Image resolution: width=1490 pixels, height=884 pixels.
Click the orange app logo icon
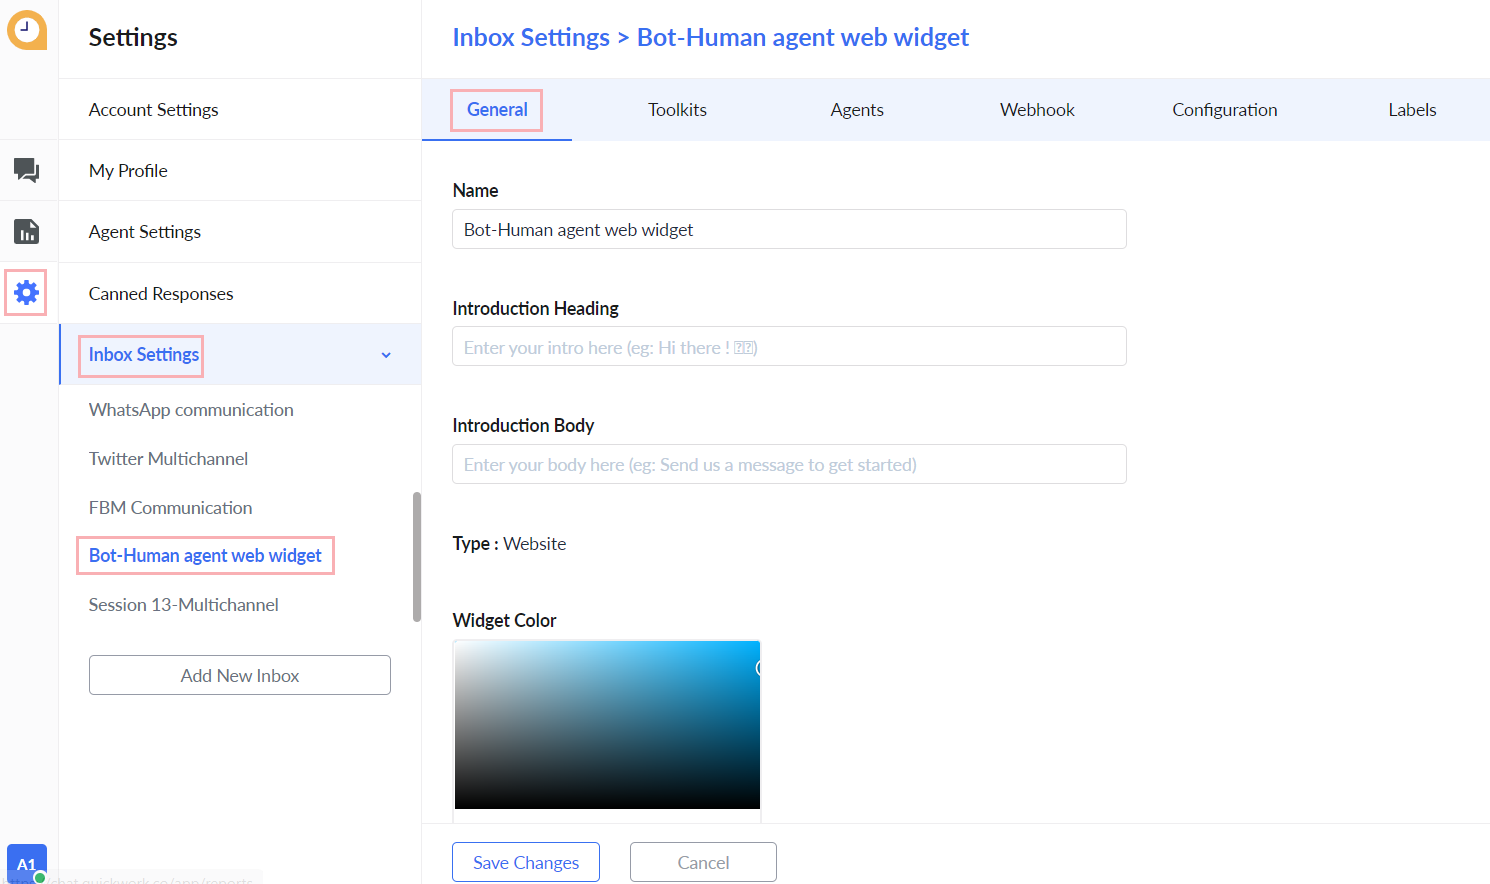(27, 30)
